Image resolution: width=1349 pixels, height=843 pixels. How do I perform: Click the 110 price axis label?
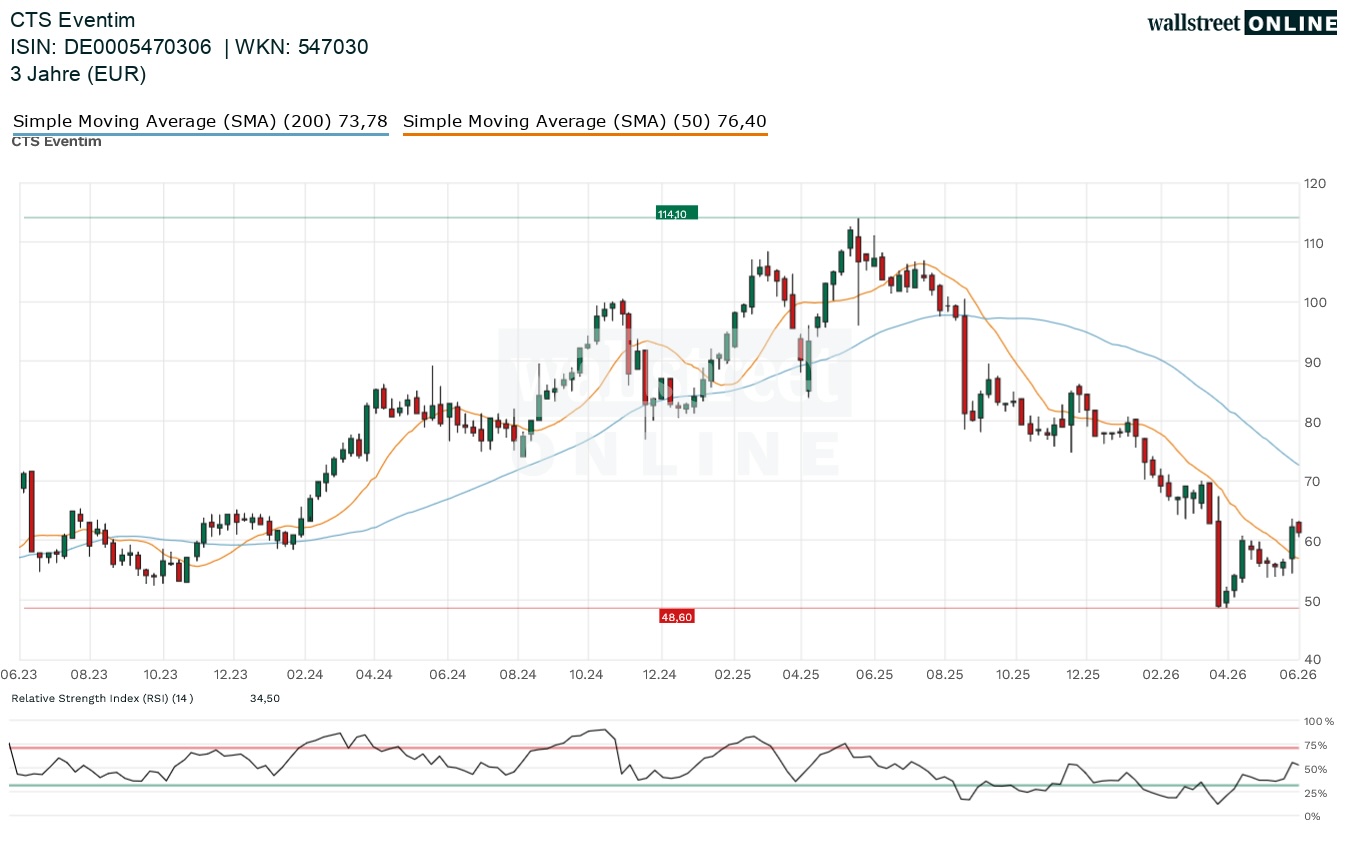[1315, 243]
